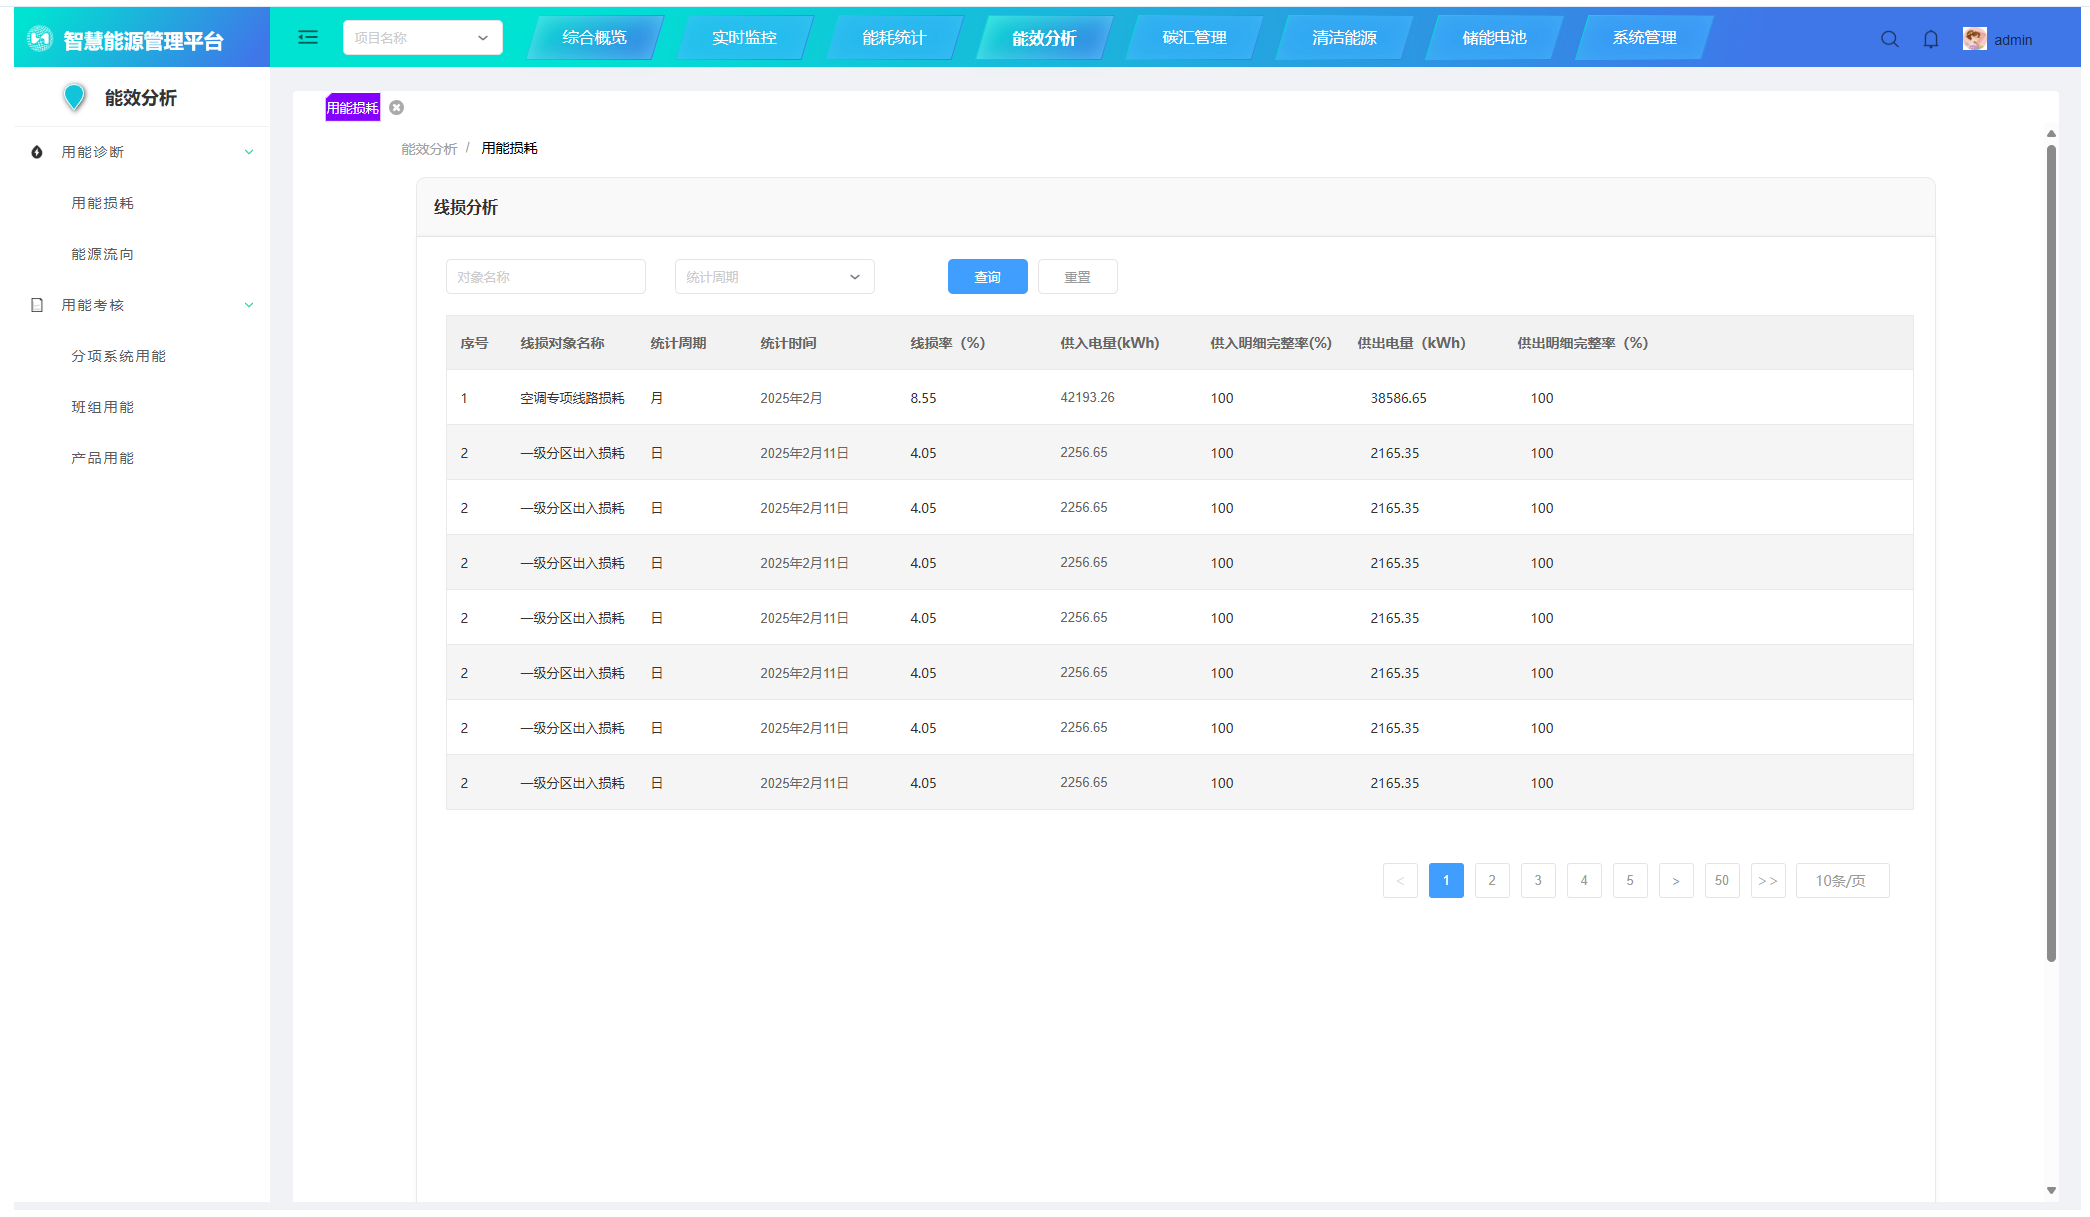The width and height of the screenshot is (2090, 1217).
Task: Click the 查询 button
Action: (x=987, y=277)
